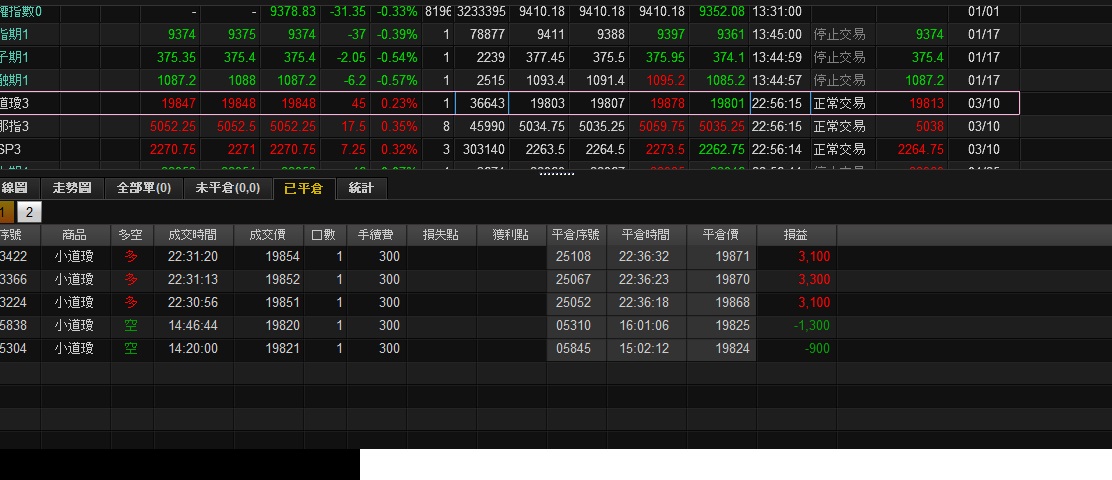Click the 口數 column header
Image resolution: width=1112 pixels, height=480 pixels.
323,235
